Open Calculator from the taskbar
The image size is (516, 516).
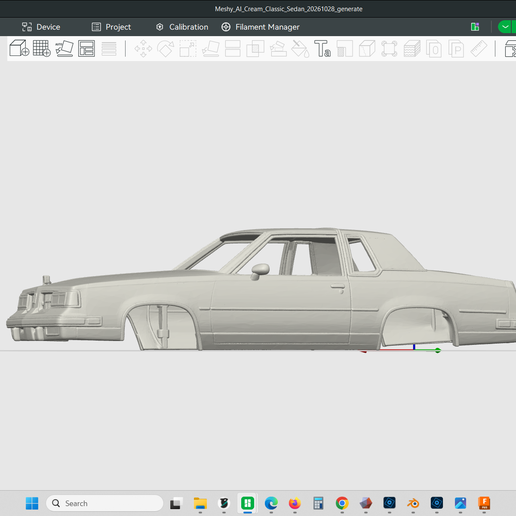(x=318, y=503)
